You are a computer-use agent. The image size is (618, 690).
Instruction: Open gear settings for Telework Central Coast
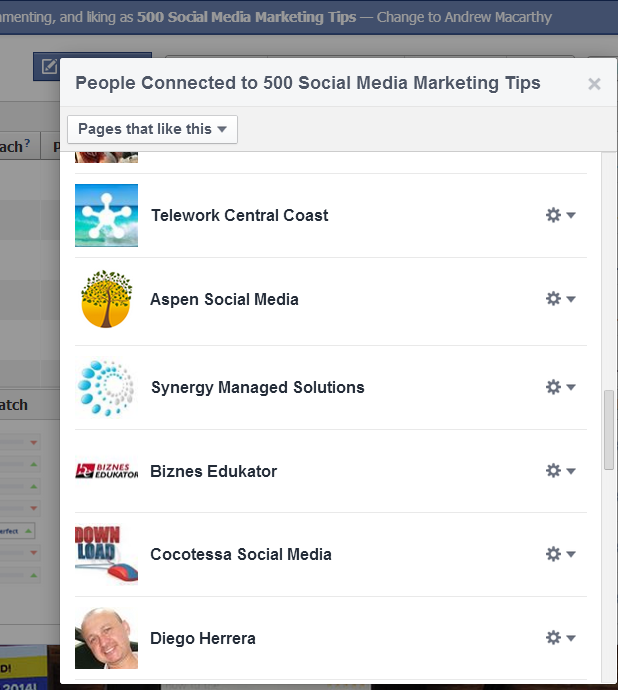click(560, 215)
